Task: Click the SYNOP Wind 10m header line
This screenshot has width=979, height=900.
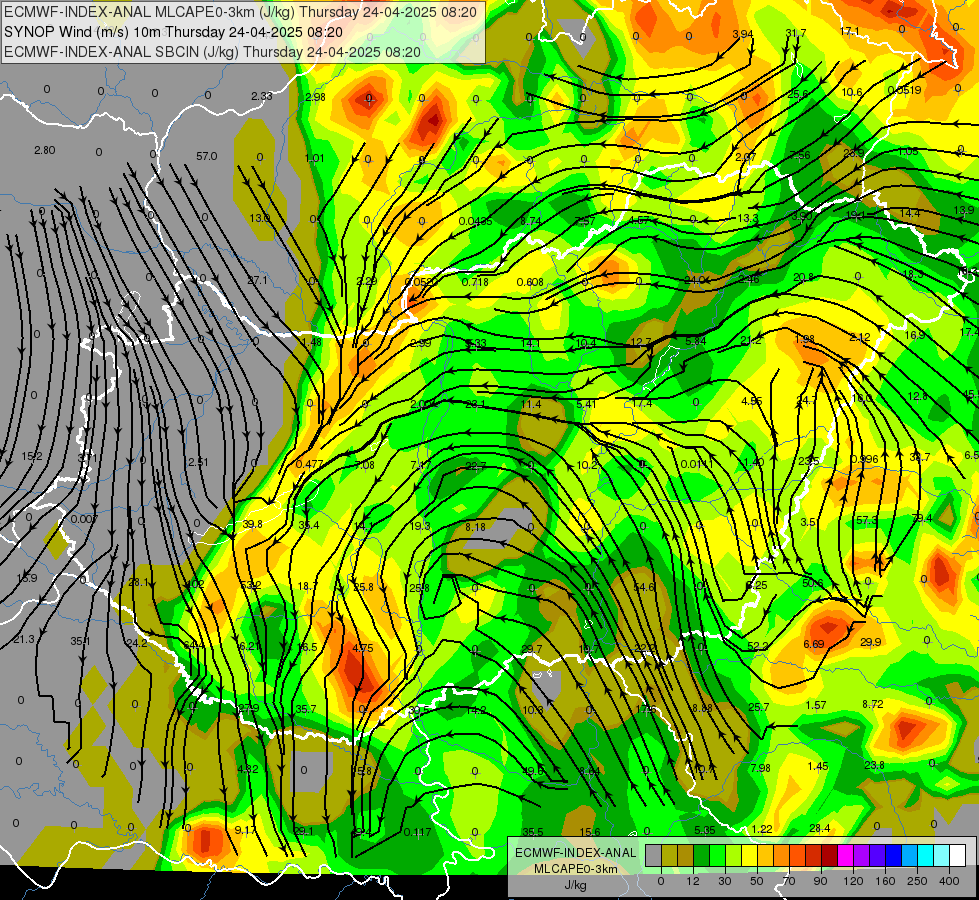Action: (173, 32)
